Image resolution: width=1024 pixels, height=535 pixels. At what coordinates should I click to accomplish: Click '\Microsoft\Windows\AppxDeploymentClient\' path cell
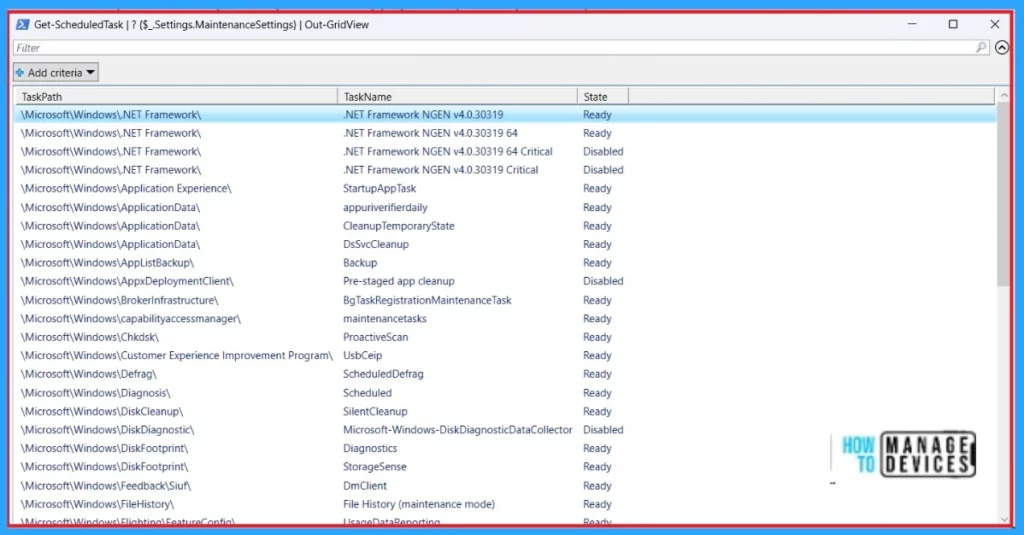(127, 281)
